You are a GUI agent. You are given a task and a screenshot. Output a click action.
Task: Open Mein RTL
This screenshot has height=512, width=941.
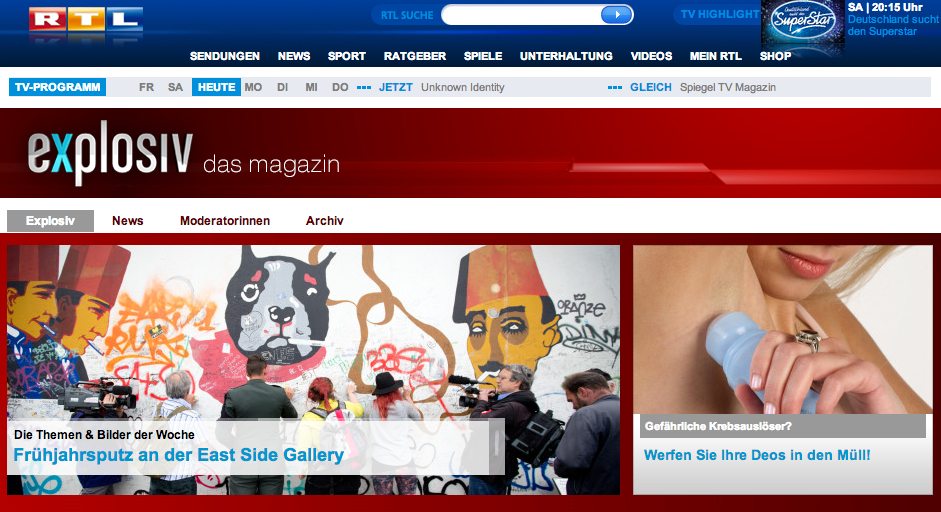tap(715, 56)
